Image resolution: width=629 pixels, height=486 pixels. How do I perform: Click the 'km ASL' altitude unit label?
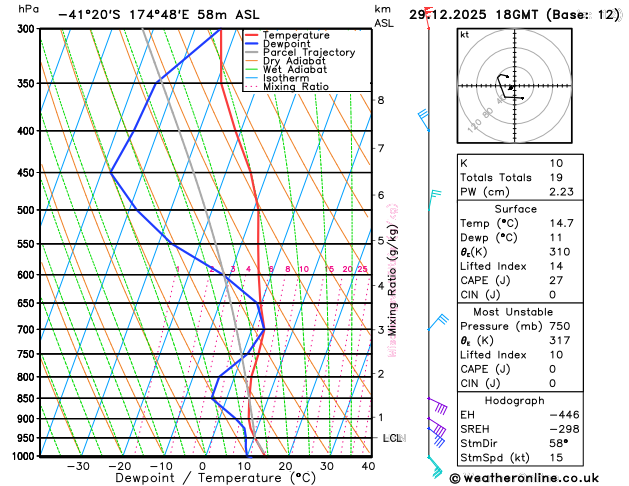[x=384, y=16]
